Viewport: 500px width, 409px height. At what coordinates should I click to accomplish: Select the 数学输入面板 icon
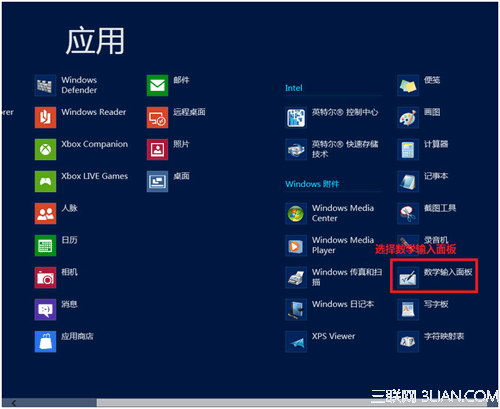click(408, 277)
